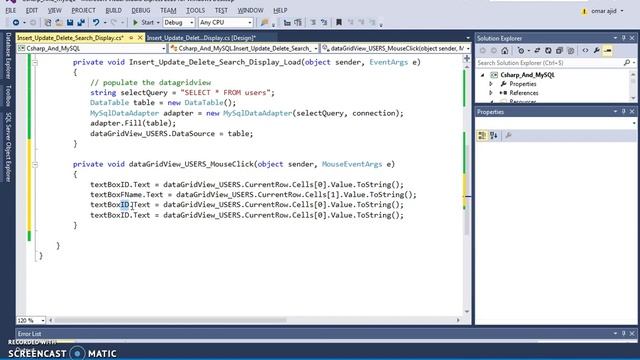Click the Solution Explorer Refresh icon

pyautogui.click(x=548, y=51)
